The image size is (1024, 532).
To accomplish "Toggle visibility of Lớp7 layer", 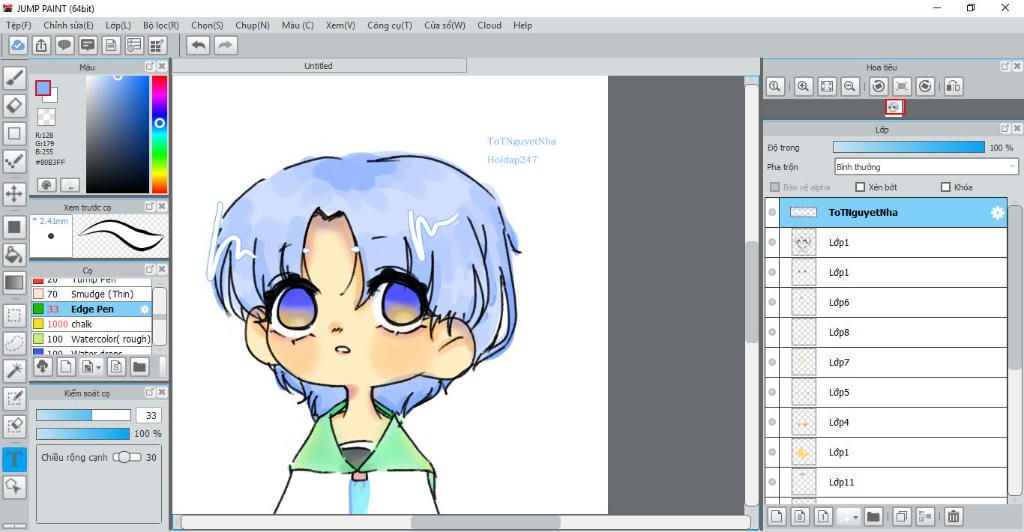I will pos(772,362).
